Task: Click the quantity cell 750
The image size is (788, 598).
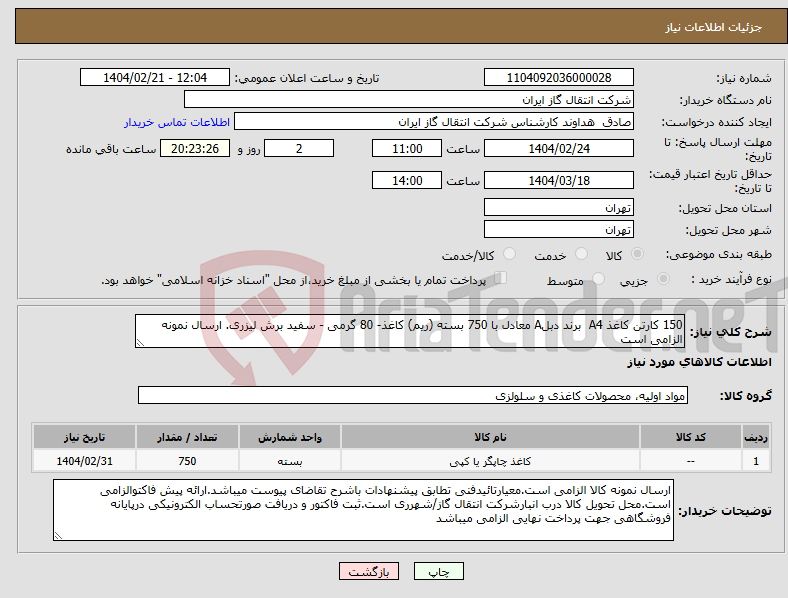Action: [187, 461]
